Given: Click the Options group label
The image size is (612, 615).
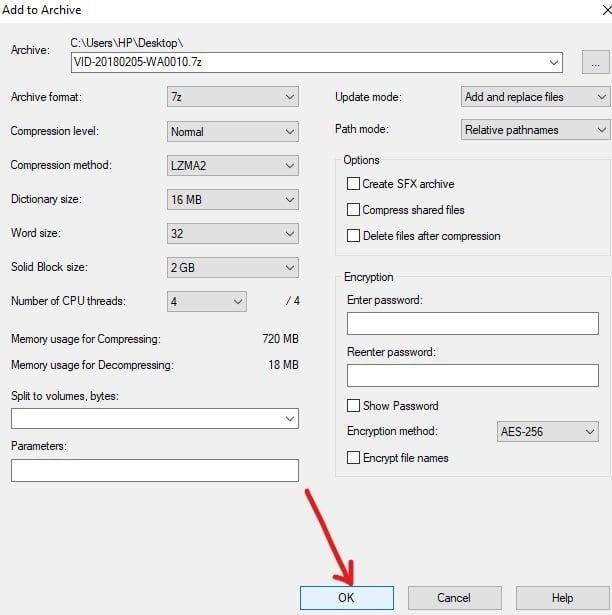Looking at the screenshot, I should (x=361, y=160).
